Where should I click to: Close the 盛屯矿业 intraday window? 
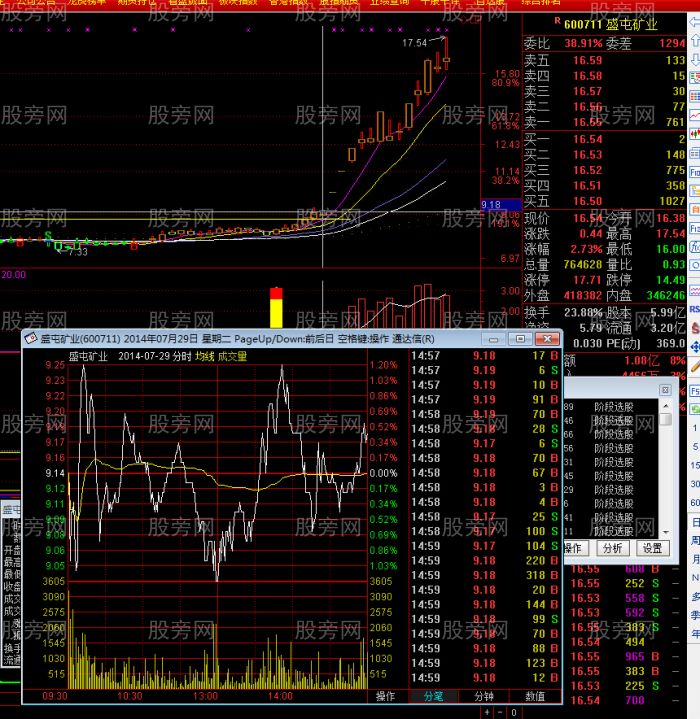[547, 339]
